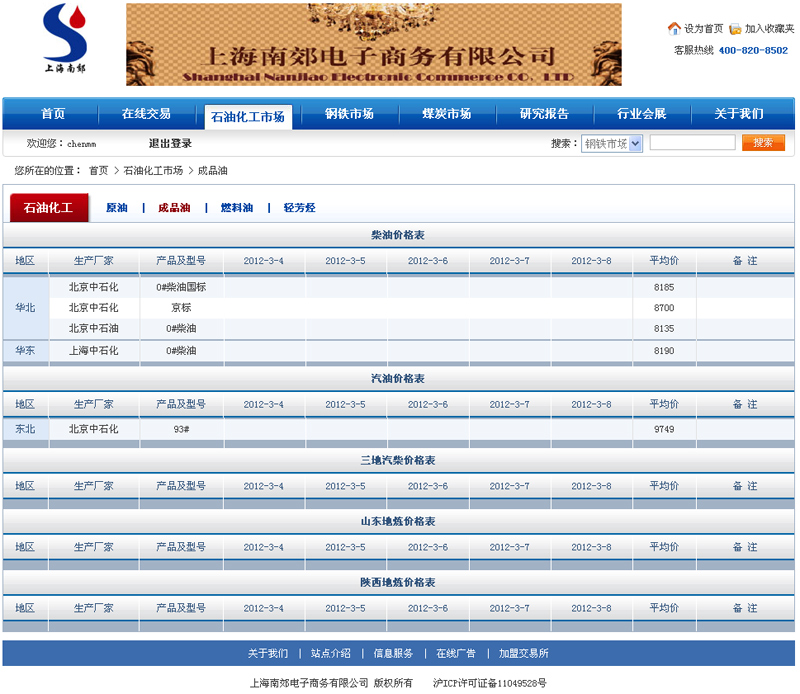Click the orange 搜索 button

763,142
